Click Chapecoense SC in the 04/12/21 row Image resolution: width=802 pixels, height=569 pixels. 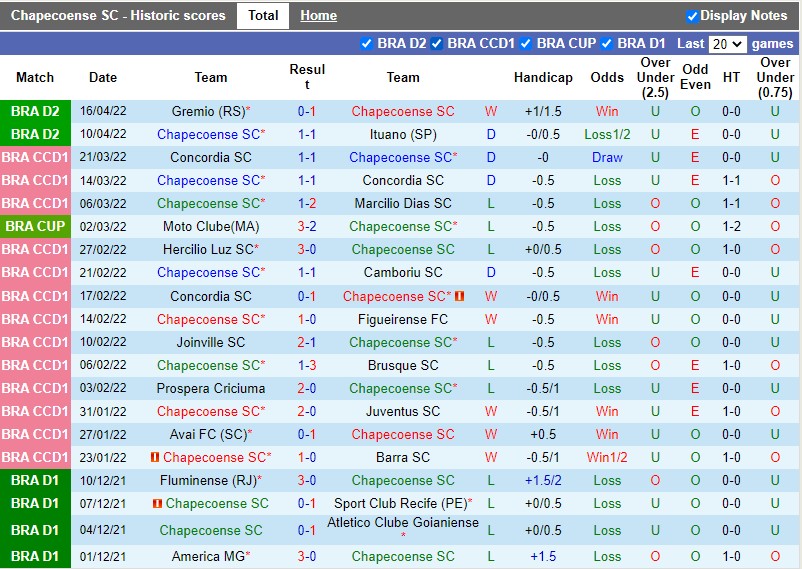[x=211, y=531]
